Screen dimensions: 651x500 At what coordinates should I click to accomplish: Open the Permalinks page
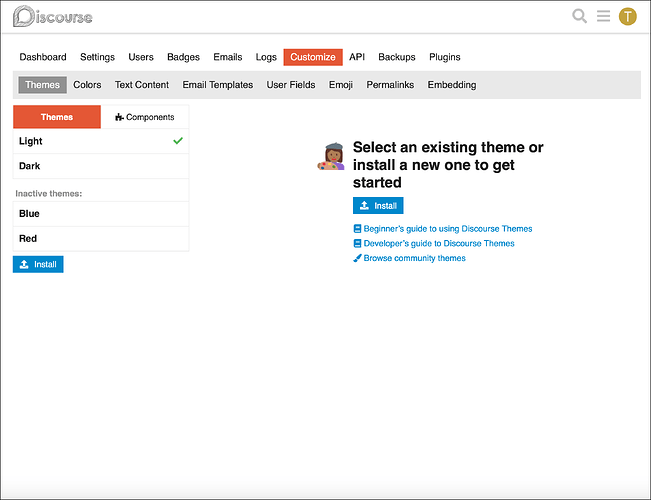390,85
